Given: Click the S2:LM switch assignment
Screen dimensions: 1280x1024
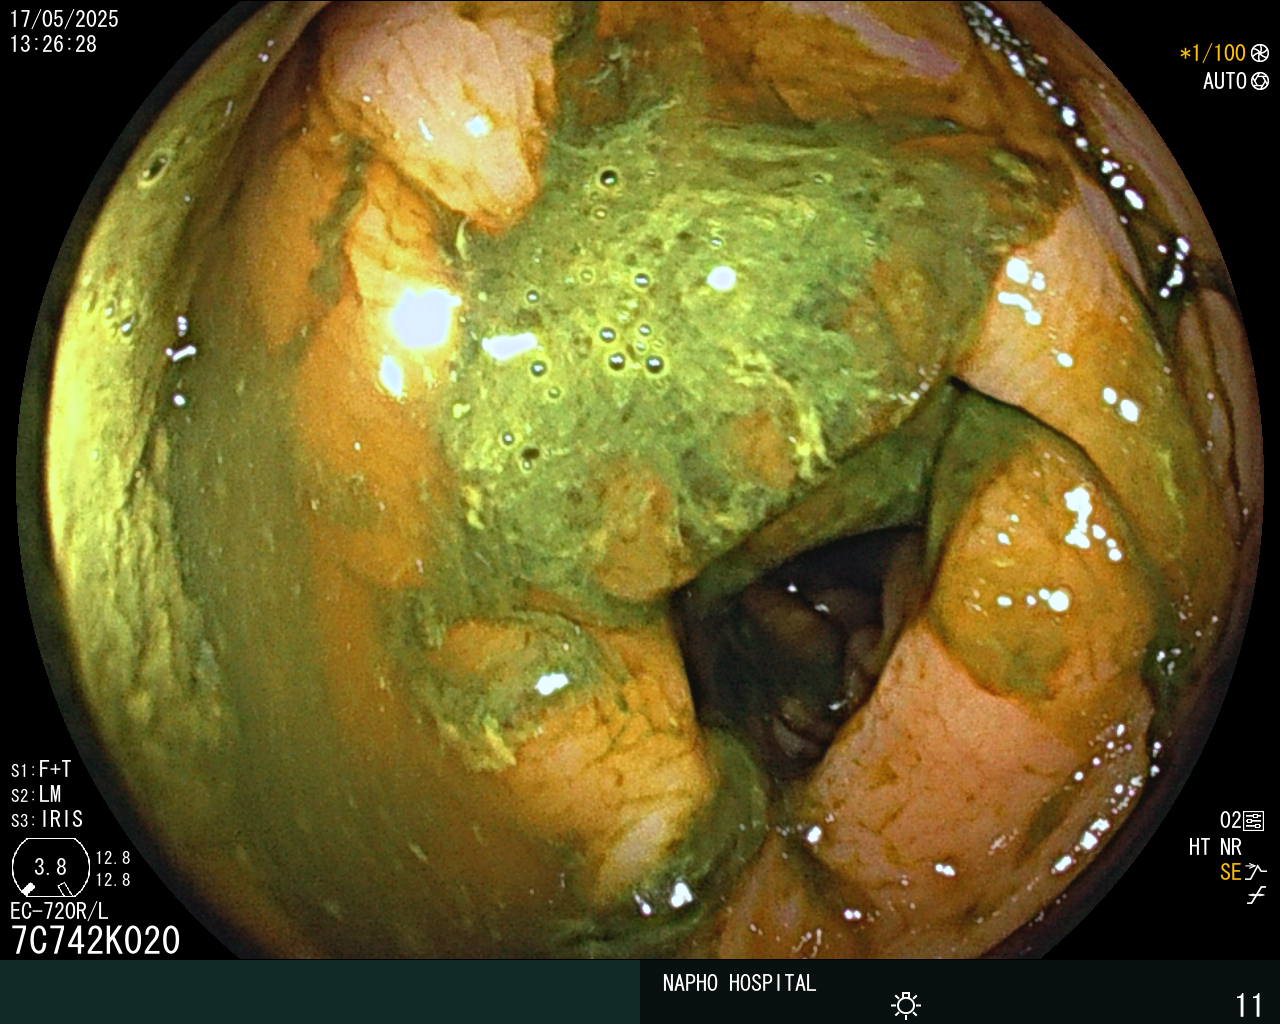Looking at the screenshot, I should tap(36, 794).
